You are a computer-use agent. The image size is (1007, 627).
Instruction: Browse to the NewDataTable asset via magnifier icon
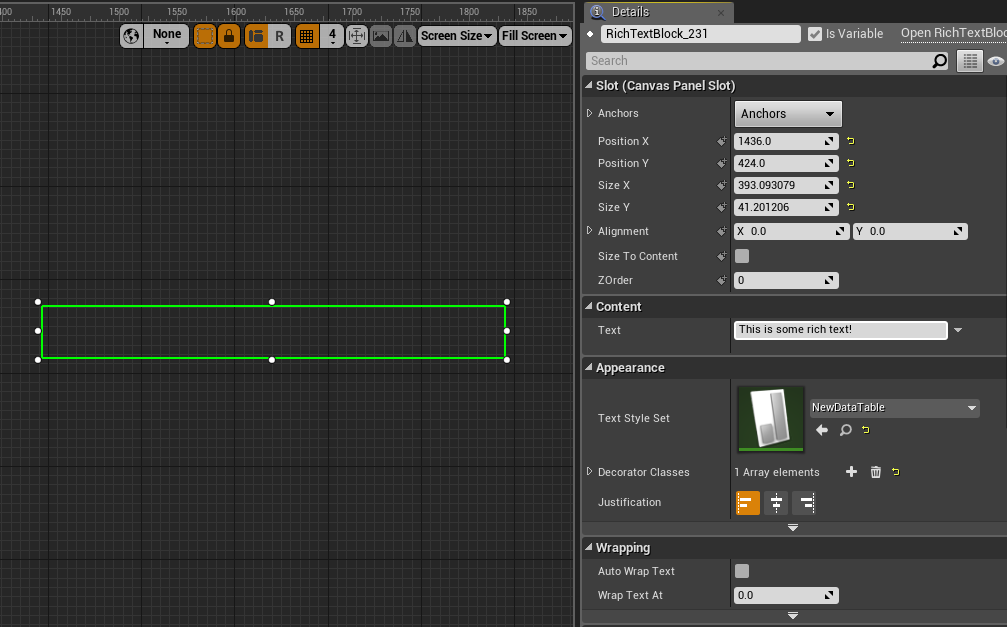click(x=845, y=430)
